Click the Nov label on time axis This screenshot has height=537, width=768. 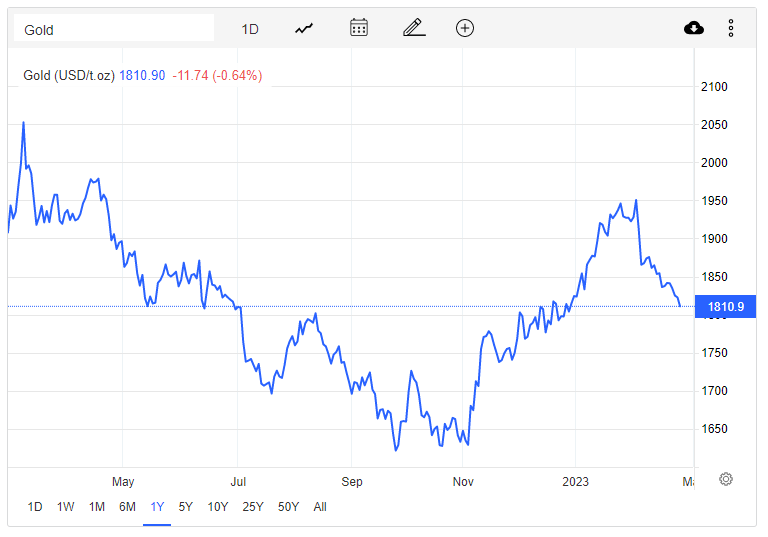click(x=463, y=482)
